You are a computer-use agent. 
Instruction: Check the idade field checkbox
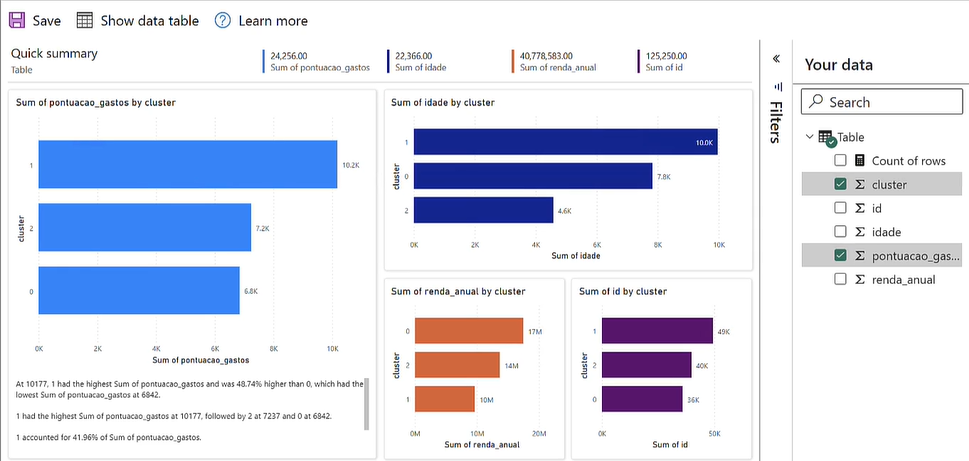[840, 232]
